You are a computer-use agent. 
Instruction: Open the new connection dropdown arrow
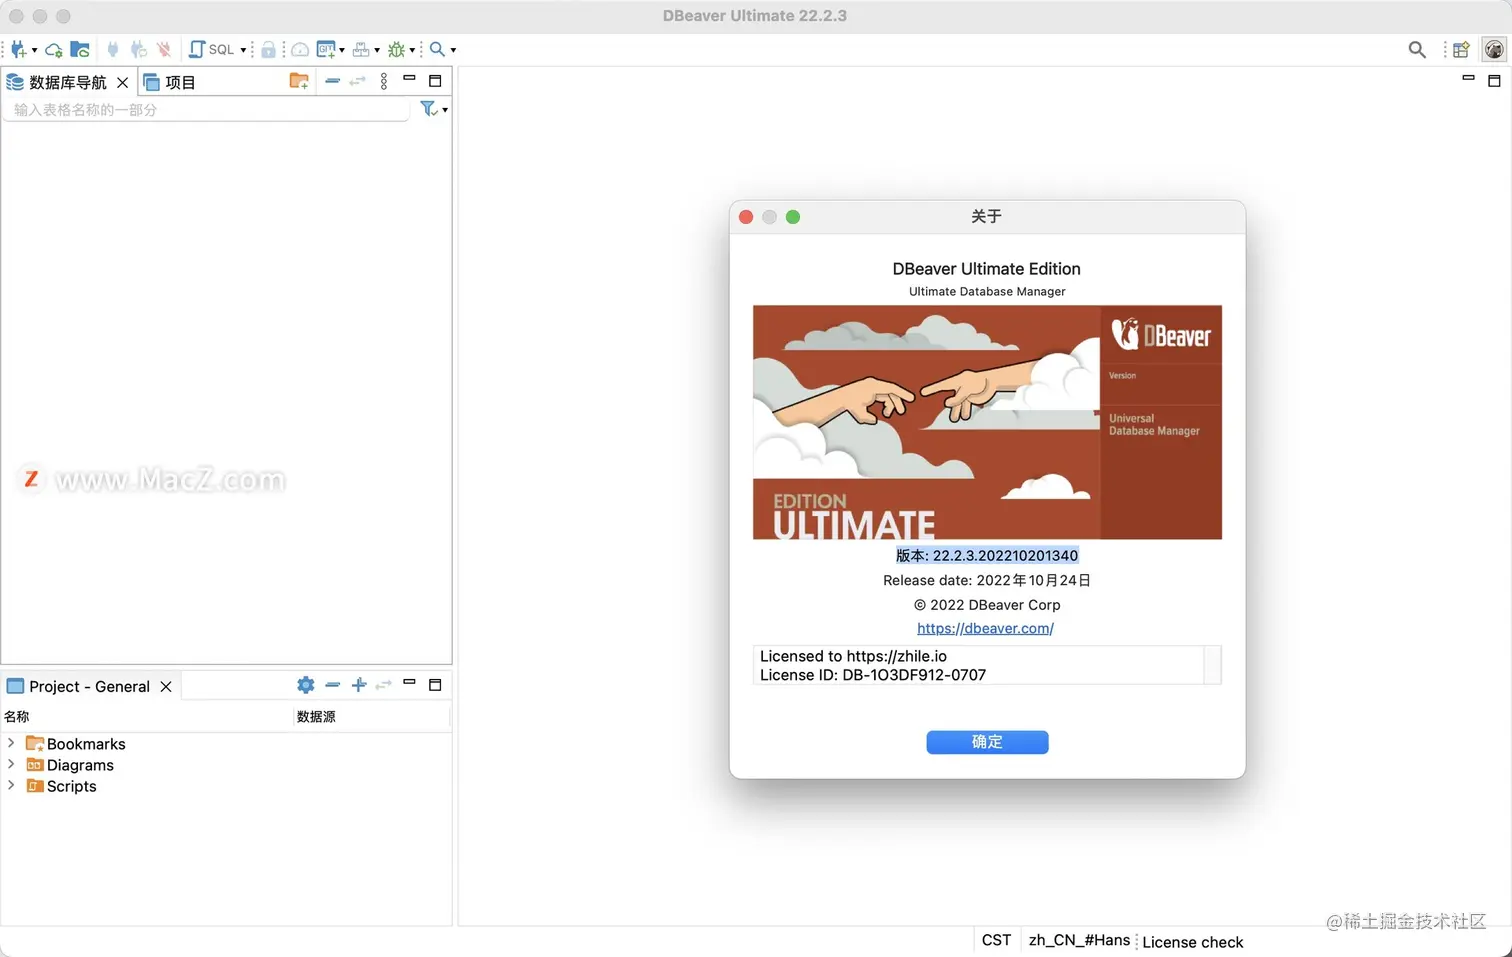tap(34, 50)
